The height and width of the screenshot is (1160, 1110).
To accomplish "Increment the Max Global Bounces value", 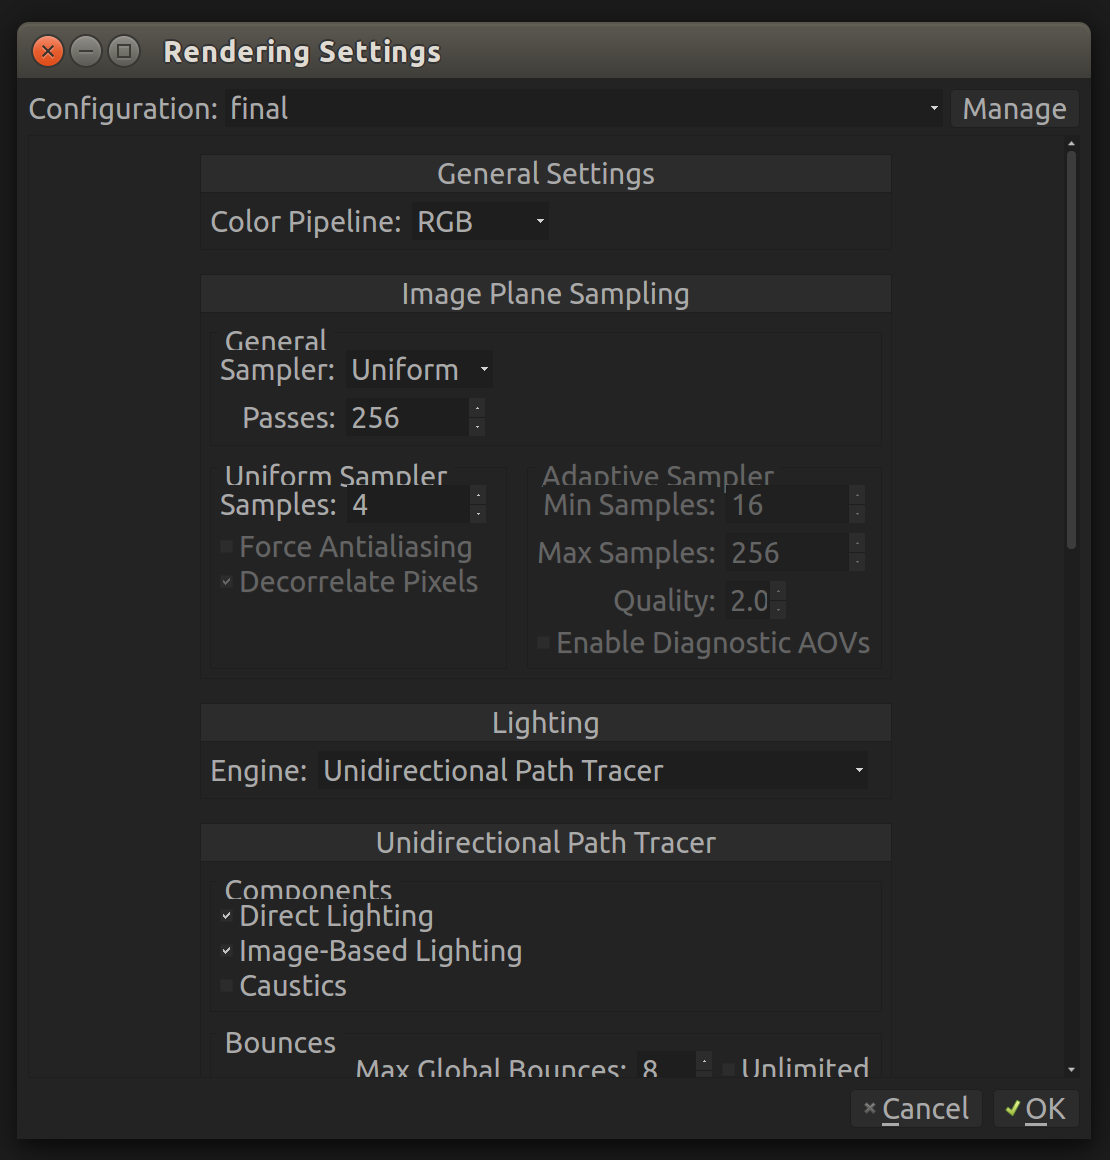I will (703, 1061).
